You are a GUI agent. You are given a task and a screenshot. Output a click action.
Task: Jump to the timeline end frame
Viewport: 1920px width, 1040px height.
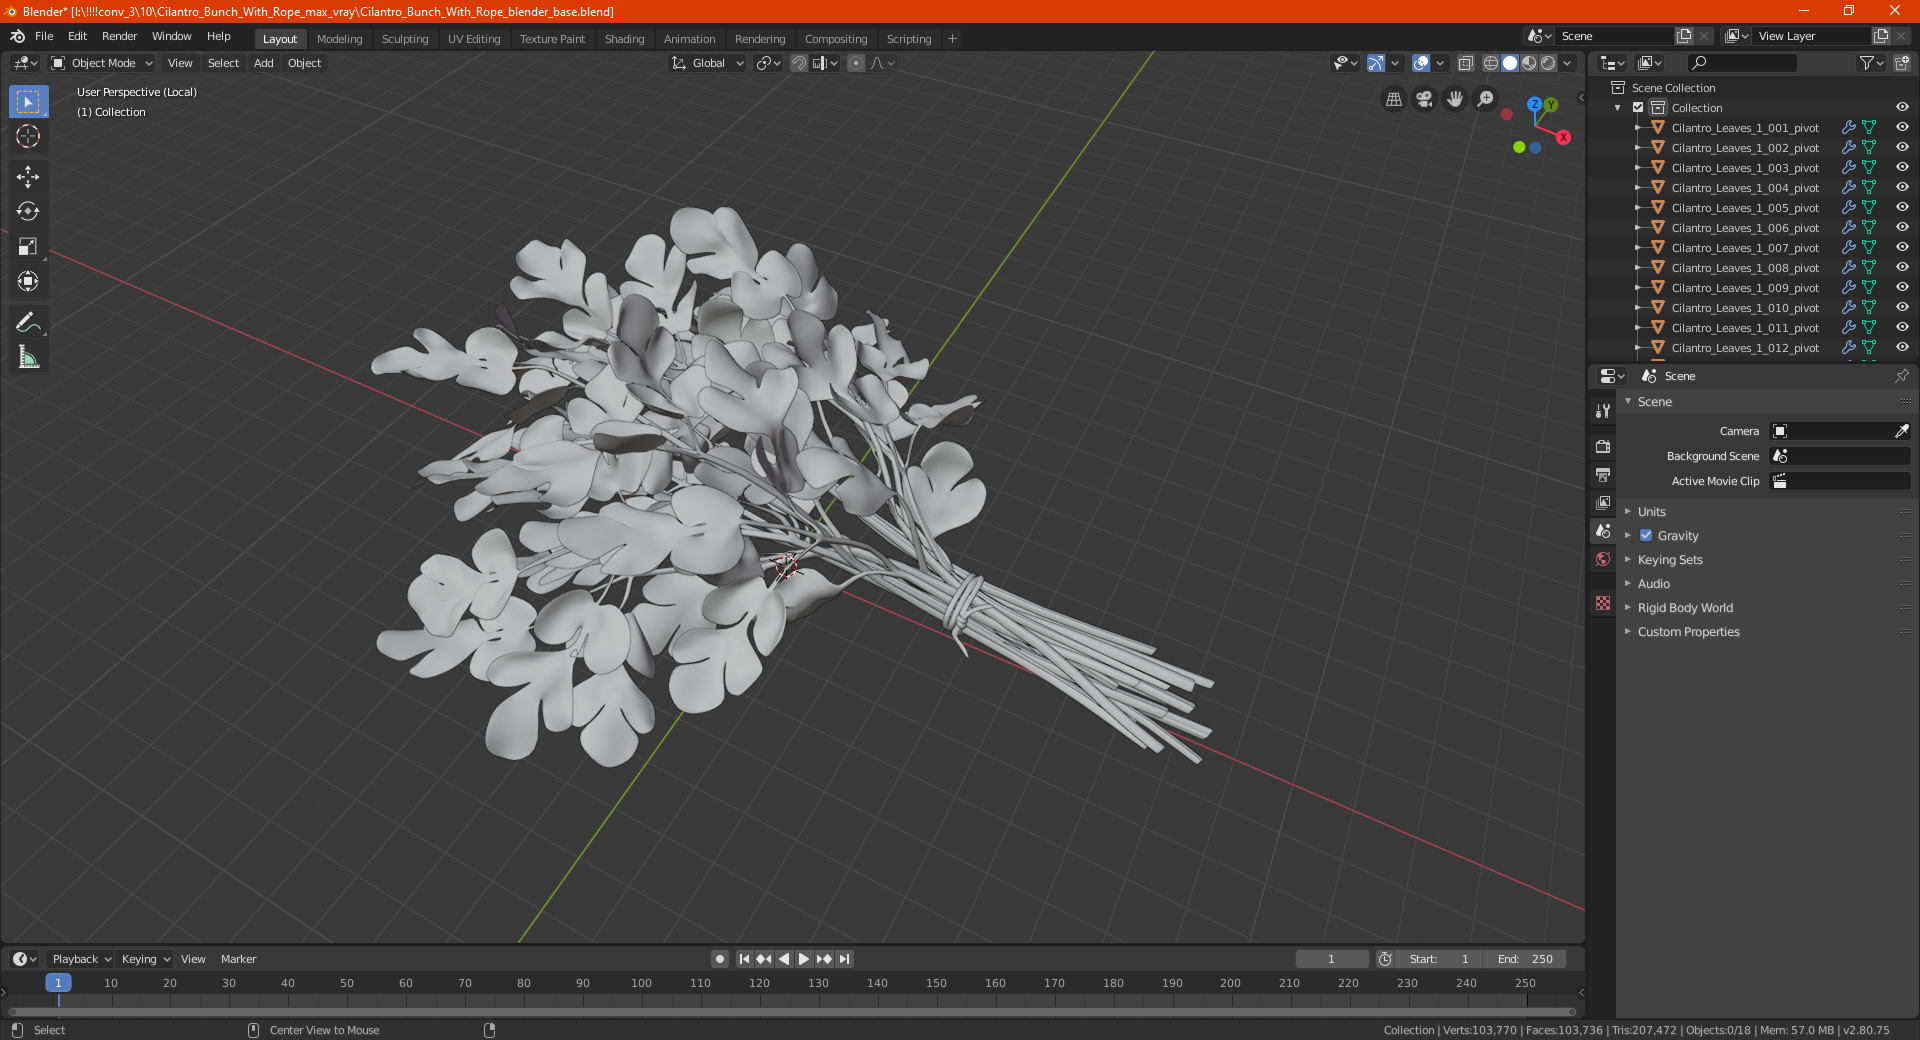point(845,959)
